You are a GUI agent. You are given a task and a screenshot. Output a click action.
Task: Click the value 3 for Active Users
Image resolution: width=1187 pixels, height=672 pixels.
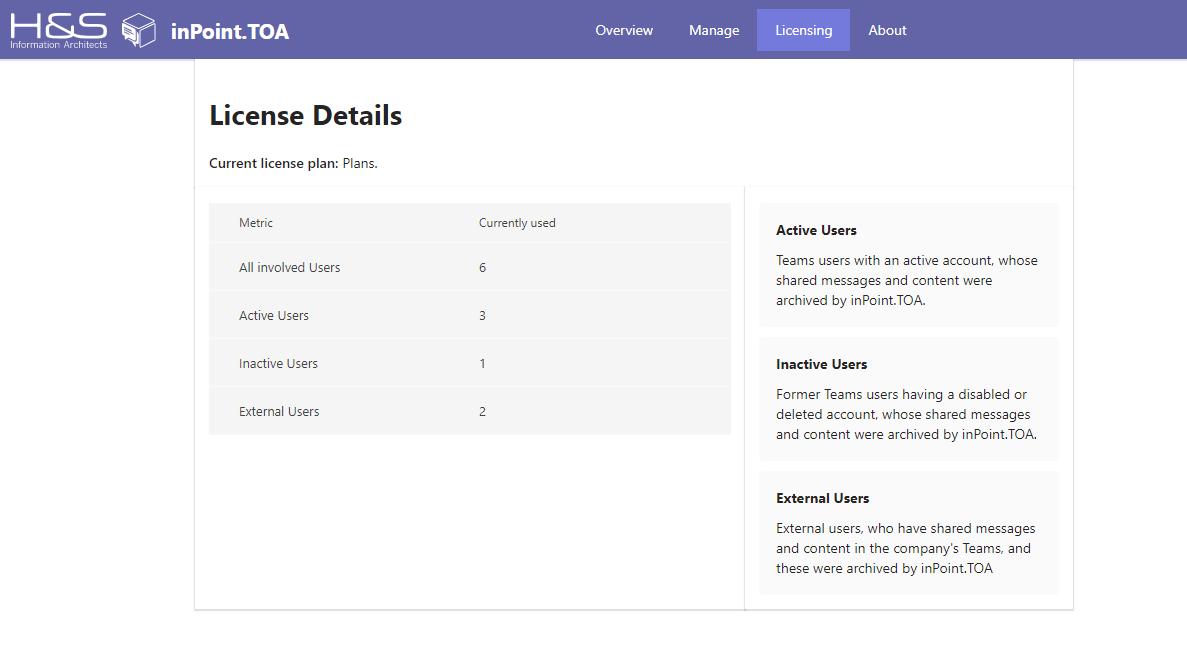coord(482,316)
